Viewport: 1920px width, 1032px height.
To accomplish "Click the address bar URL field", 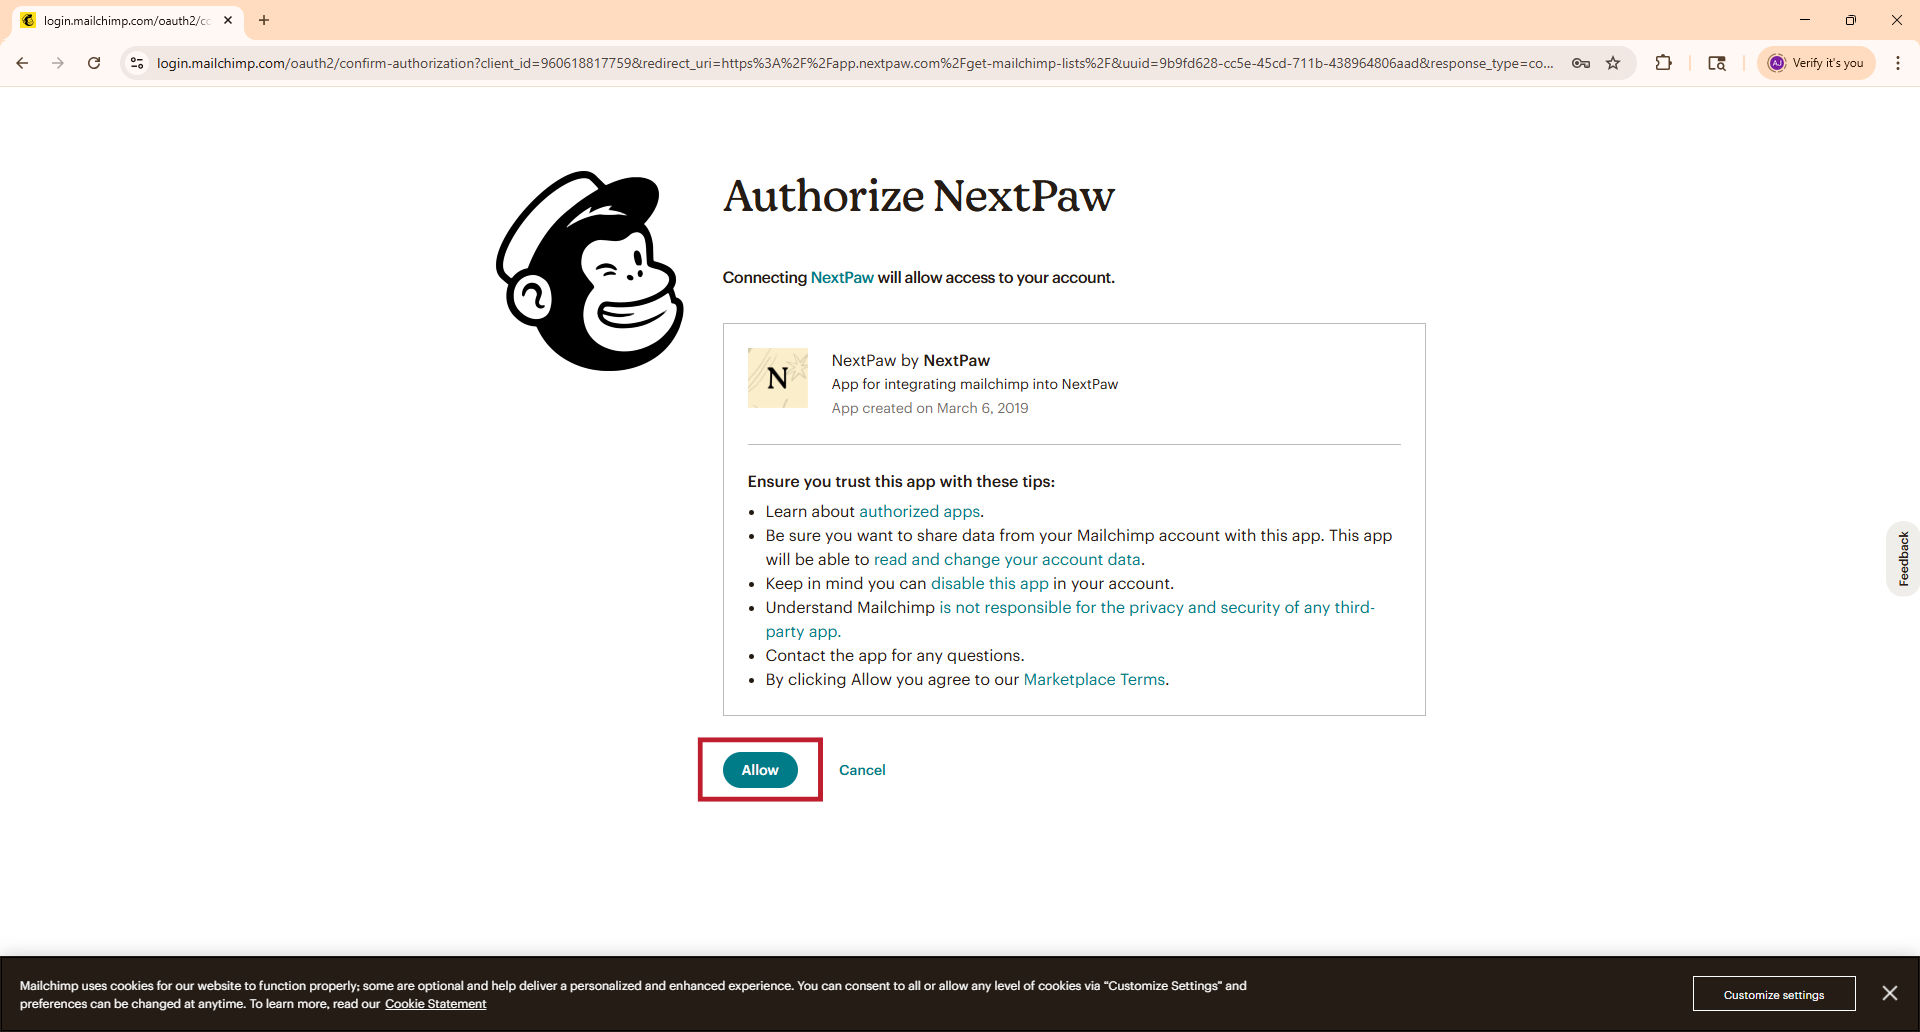I will tap(855, 63).
